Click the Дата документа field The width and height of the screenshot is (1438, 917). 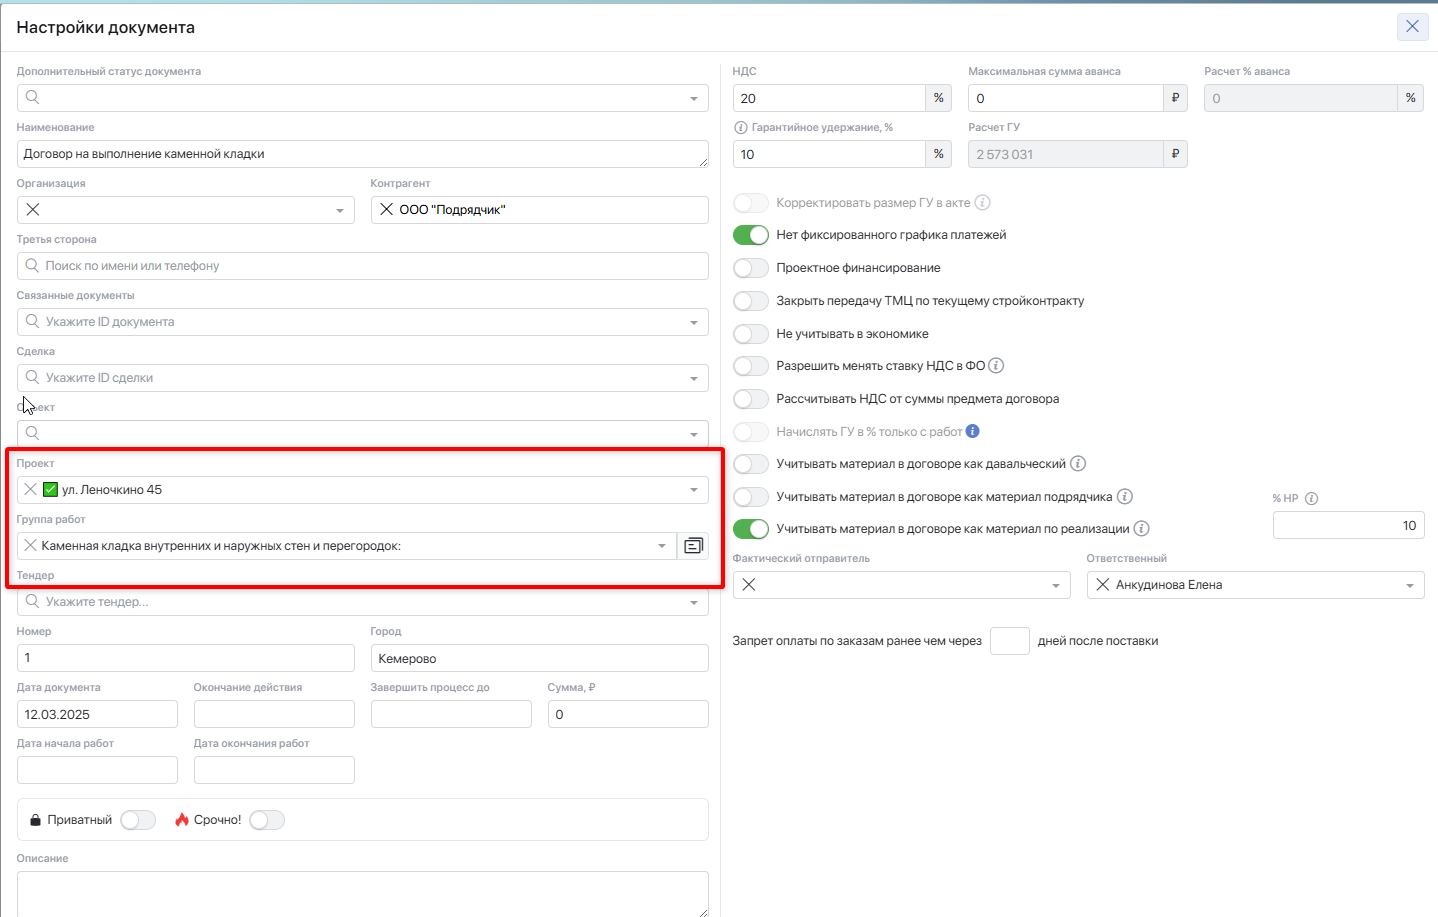[97, 714]
